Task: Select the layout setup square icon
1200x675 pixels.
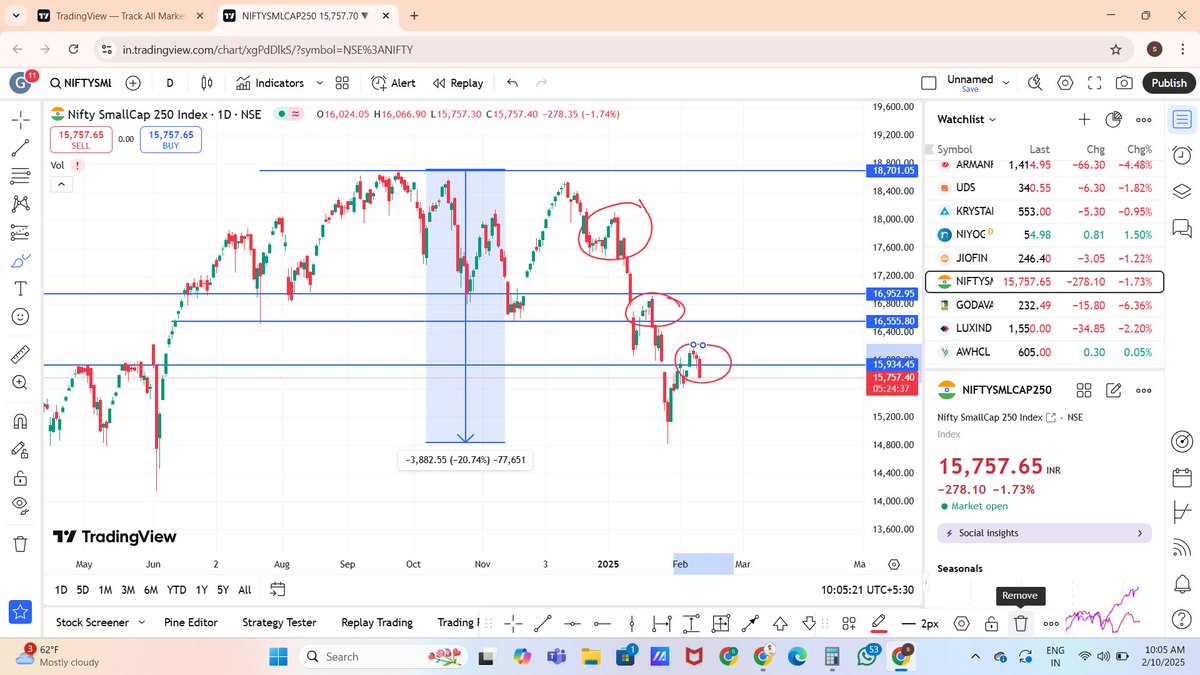Action: pyautogui.click(x=929, y=83)
